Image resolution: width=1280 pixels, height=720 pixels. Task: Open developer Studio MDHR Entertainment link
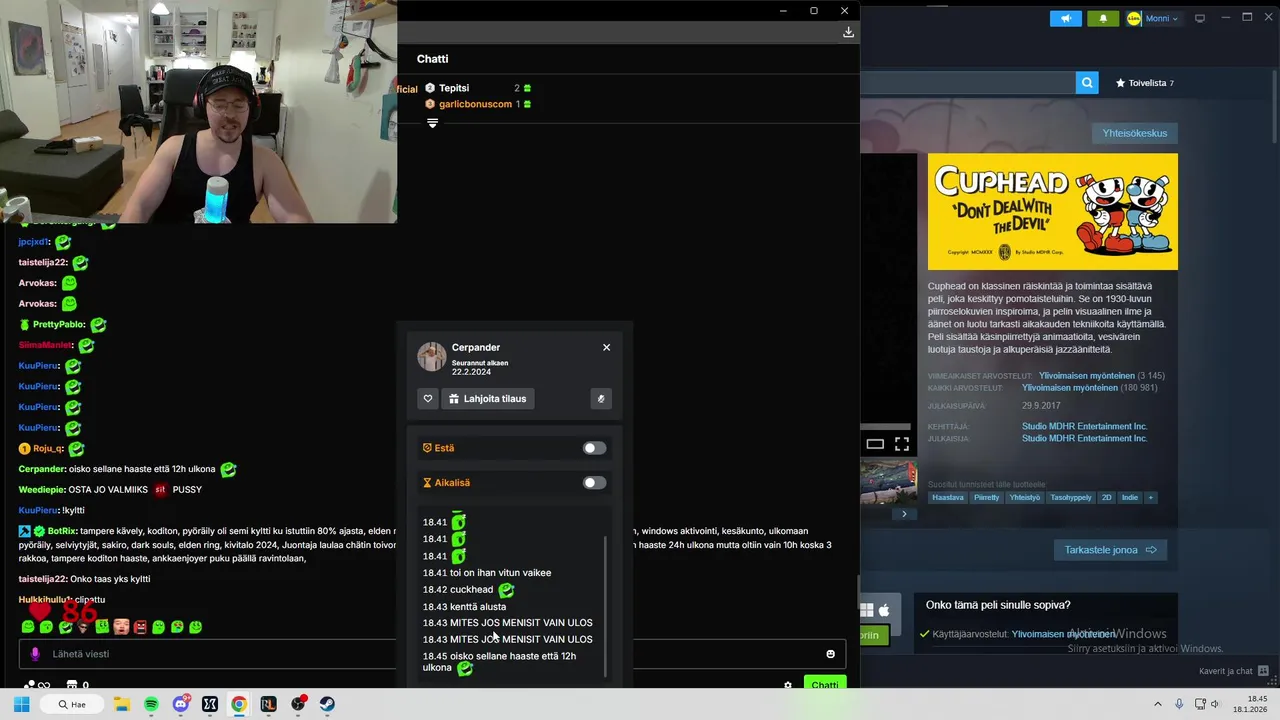click(1084, 426)
